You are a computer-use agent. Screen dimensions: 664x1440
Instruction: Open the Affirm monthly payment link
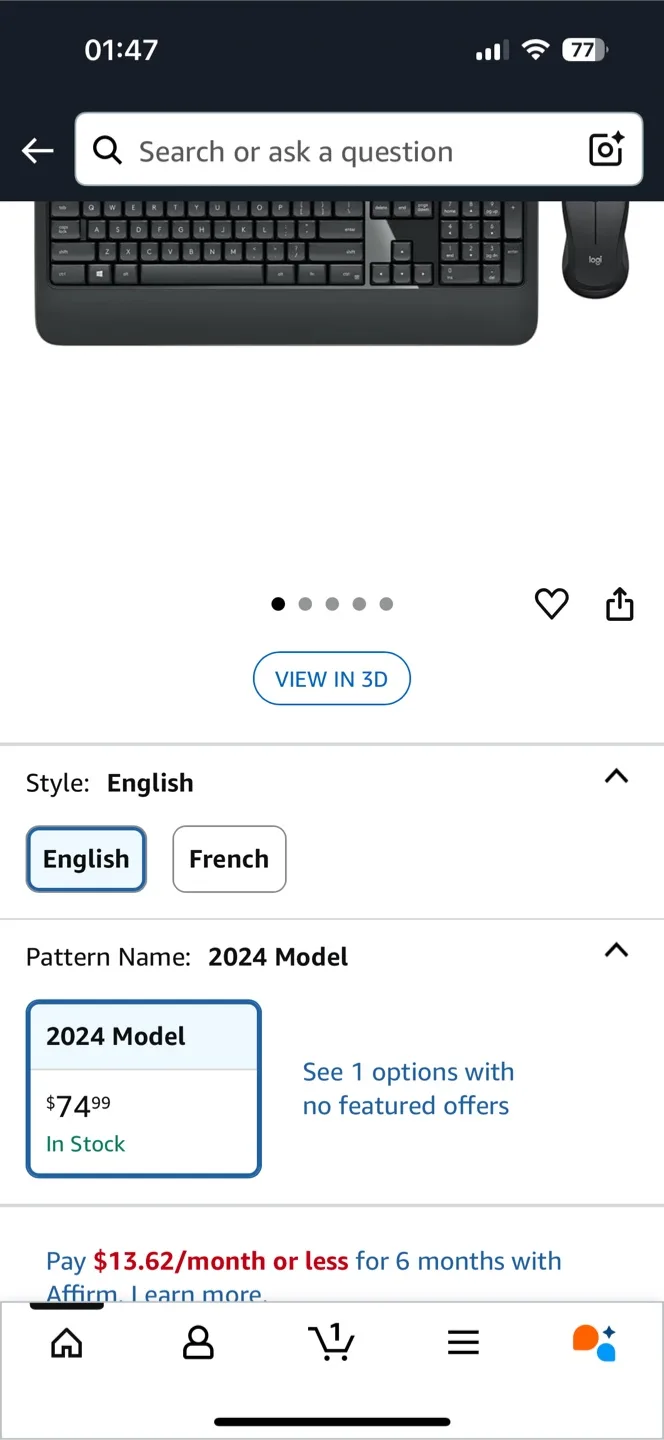tap(303, 1262)
